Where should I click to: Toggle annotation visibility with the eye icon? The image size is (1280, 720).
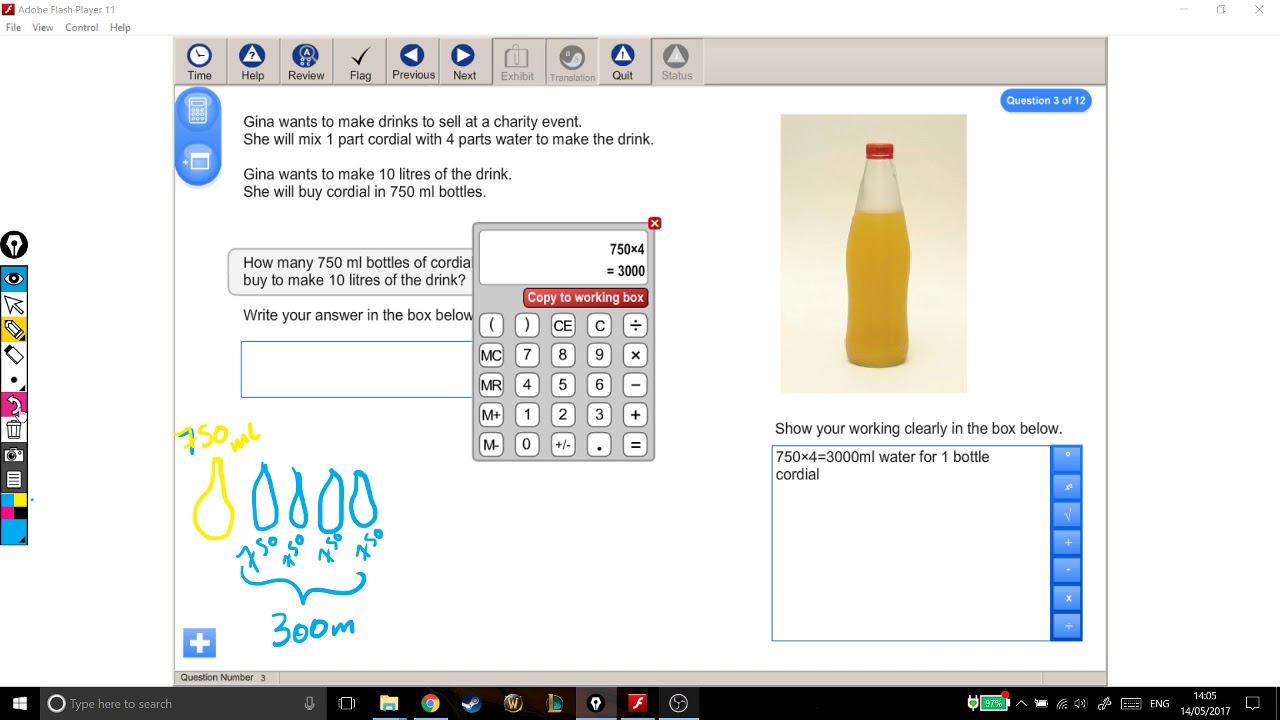pos(14,279)
